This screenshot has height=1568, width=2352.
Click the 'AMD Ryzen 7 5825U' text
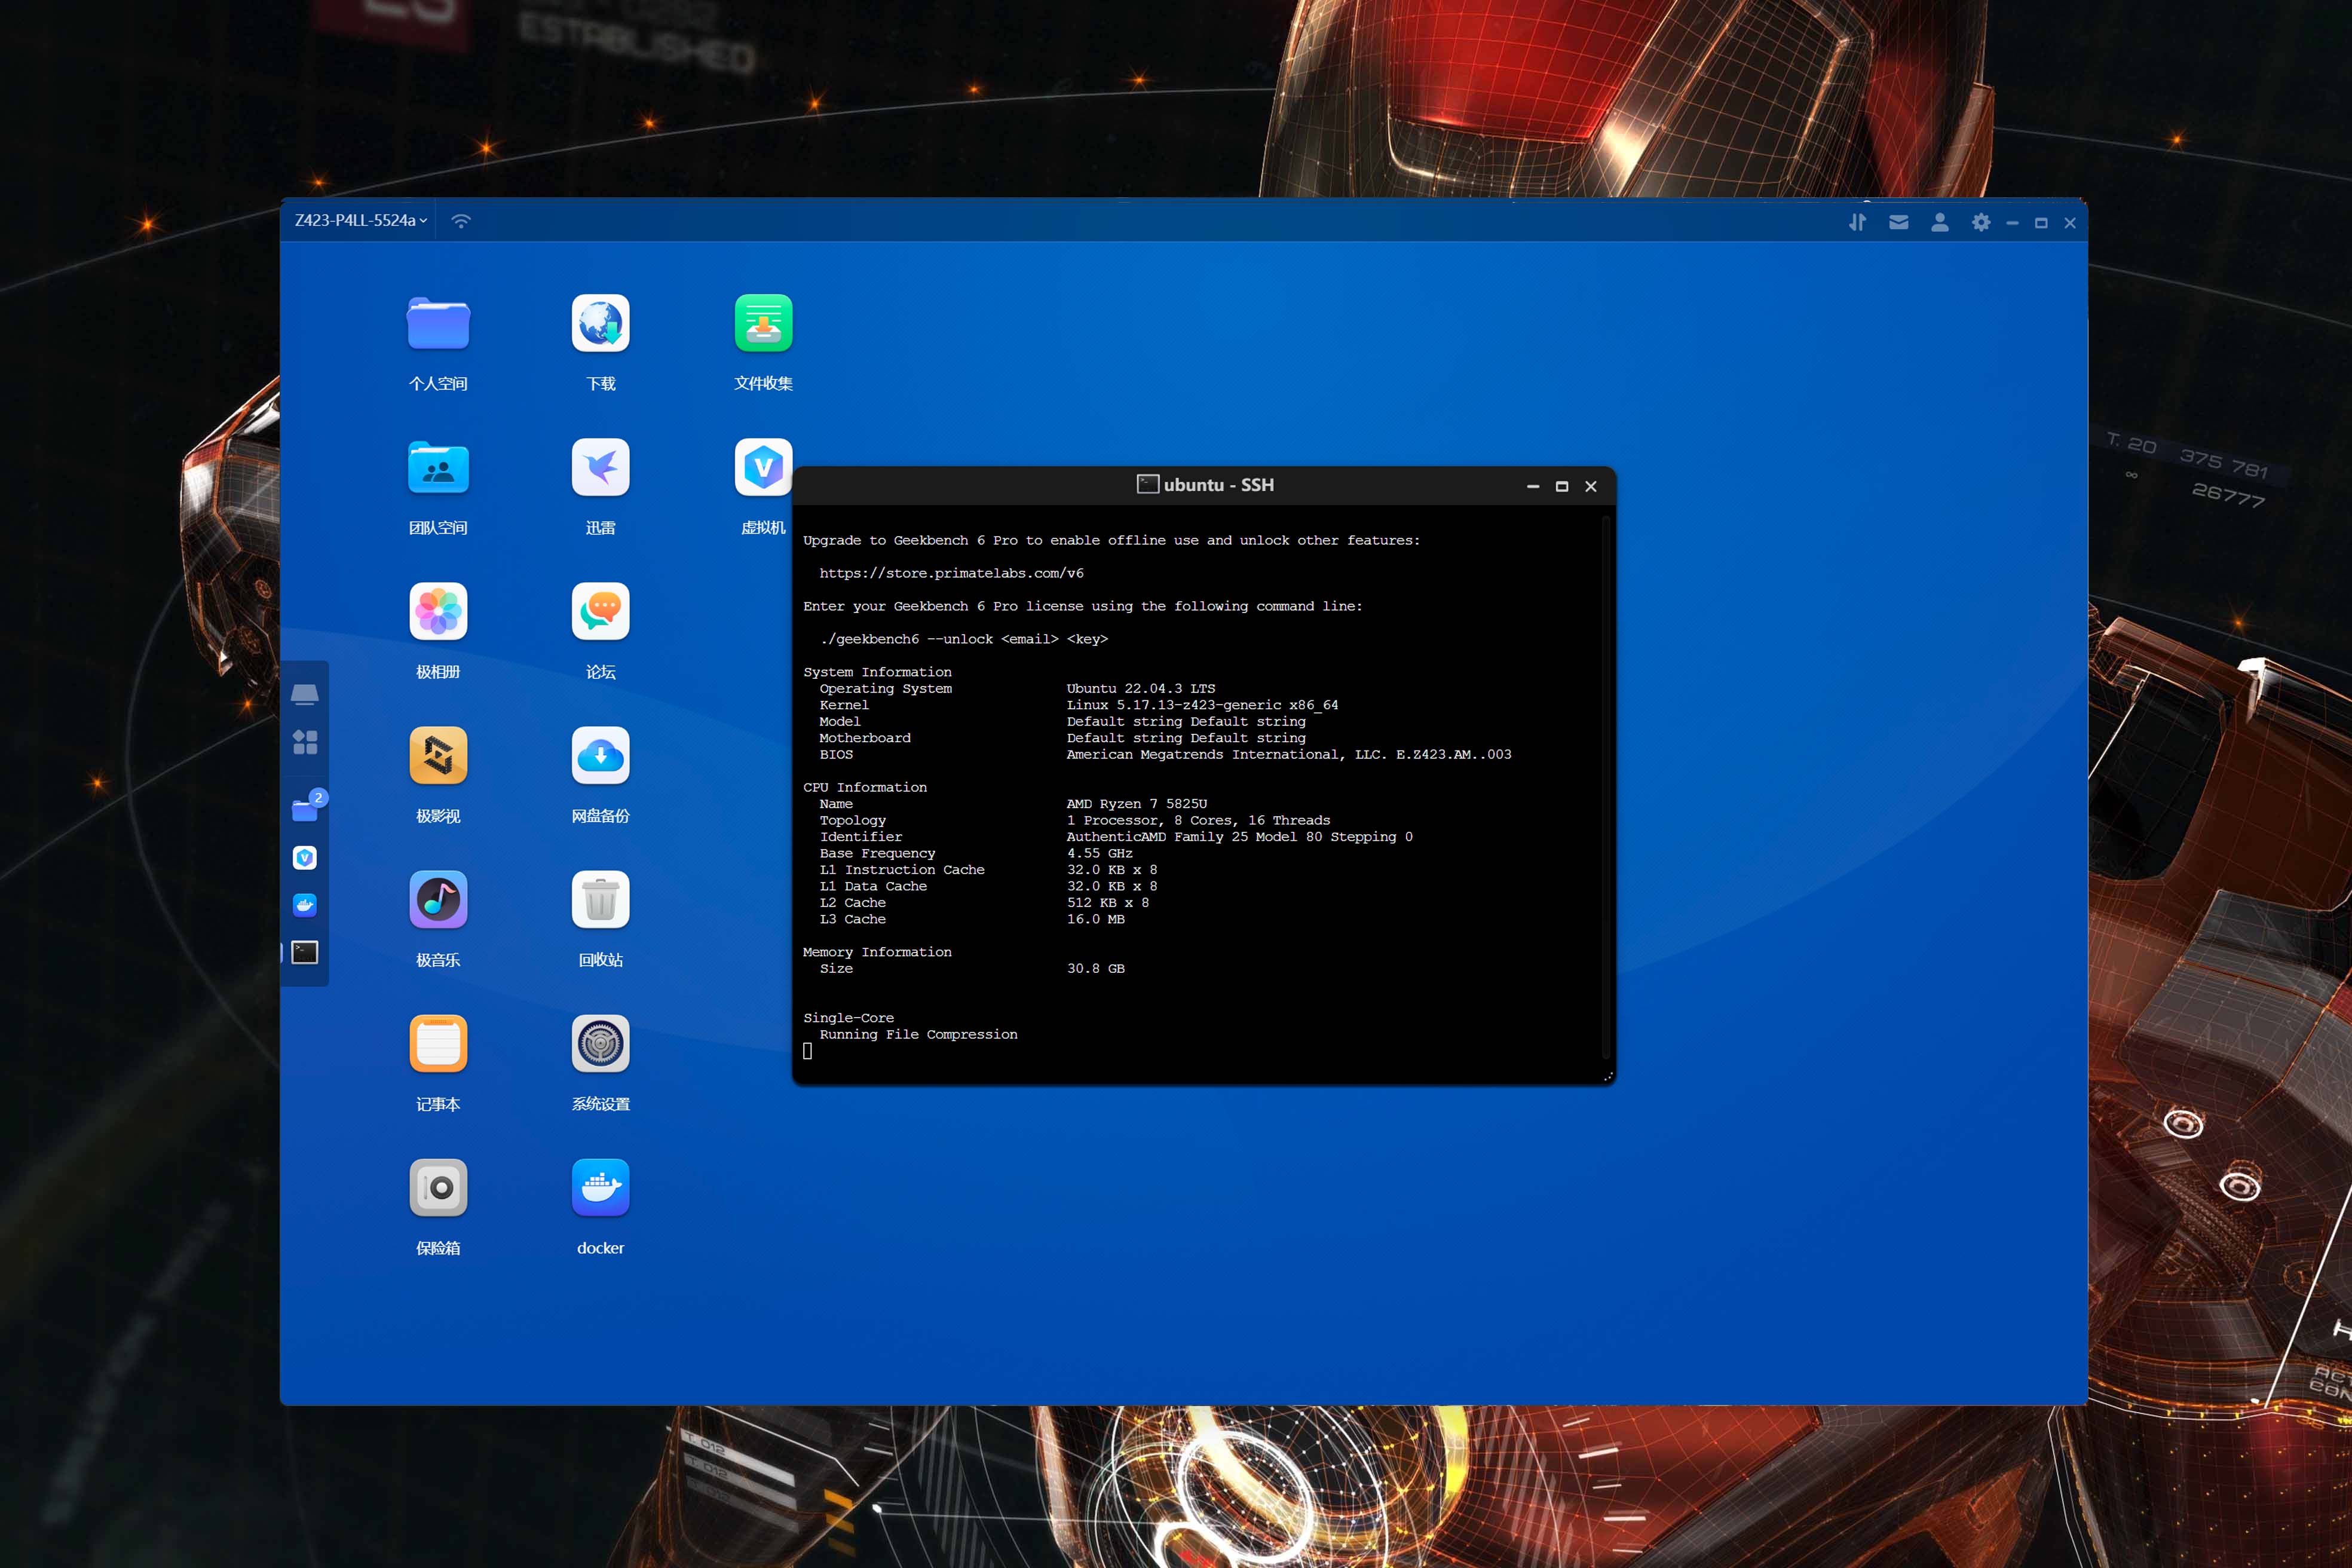(1137, 804)
